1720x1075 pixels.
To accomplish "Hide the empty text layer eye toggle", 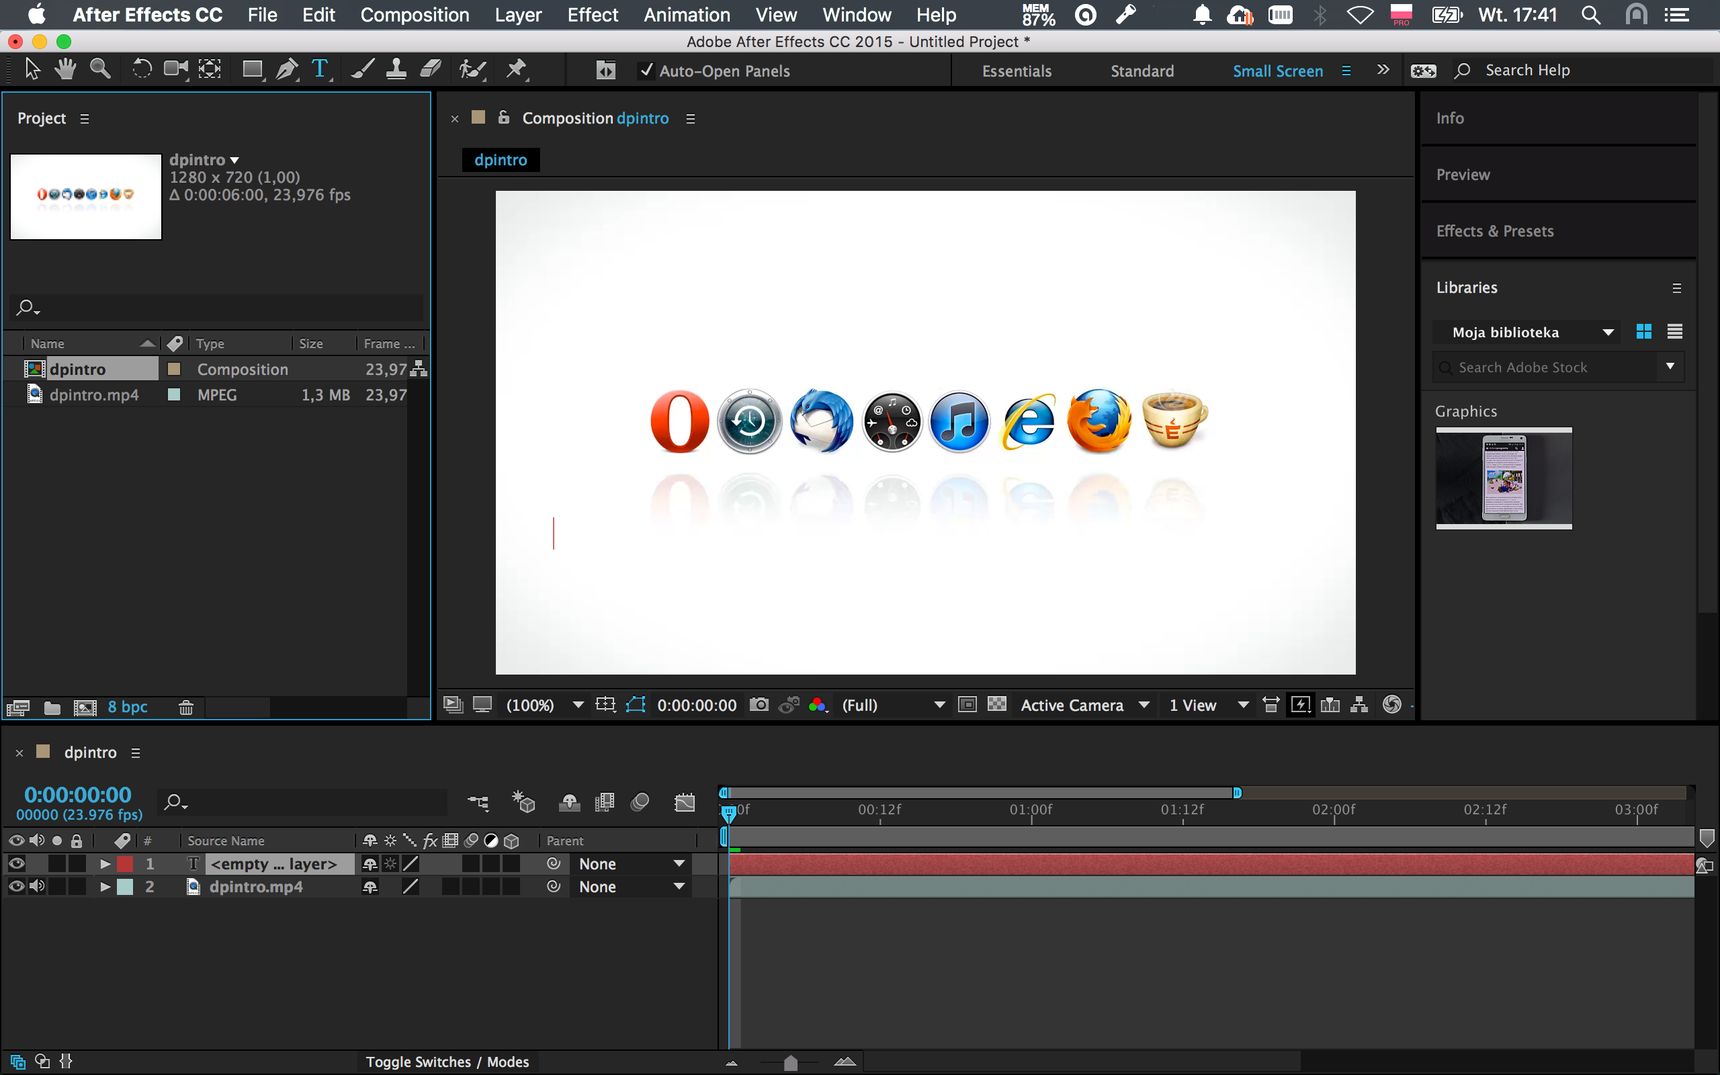I will [x=16, y=864].
